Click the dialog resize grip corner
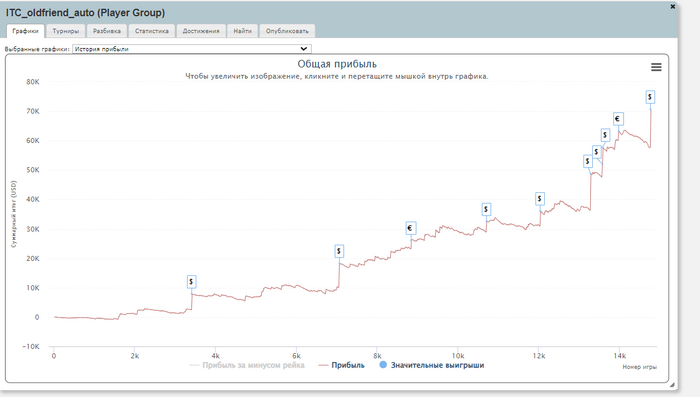Screen dimensions: 700x397 [672, 384]
